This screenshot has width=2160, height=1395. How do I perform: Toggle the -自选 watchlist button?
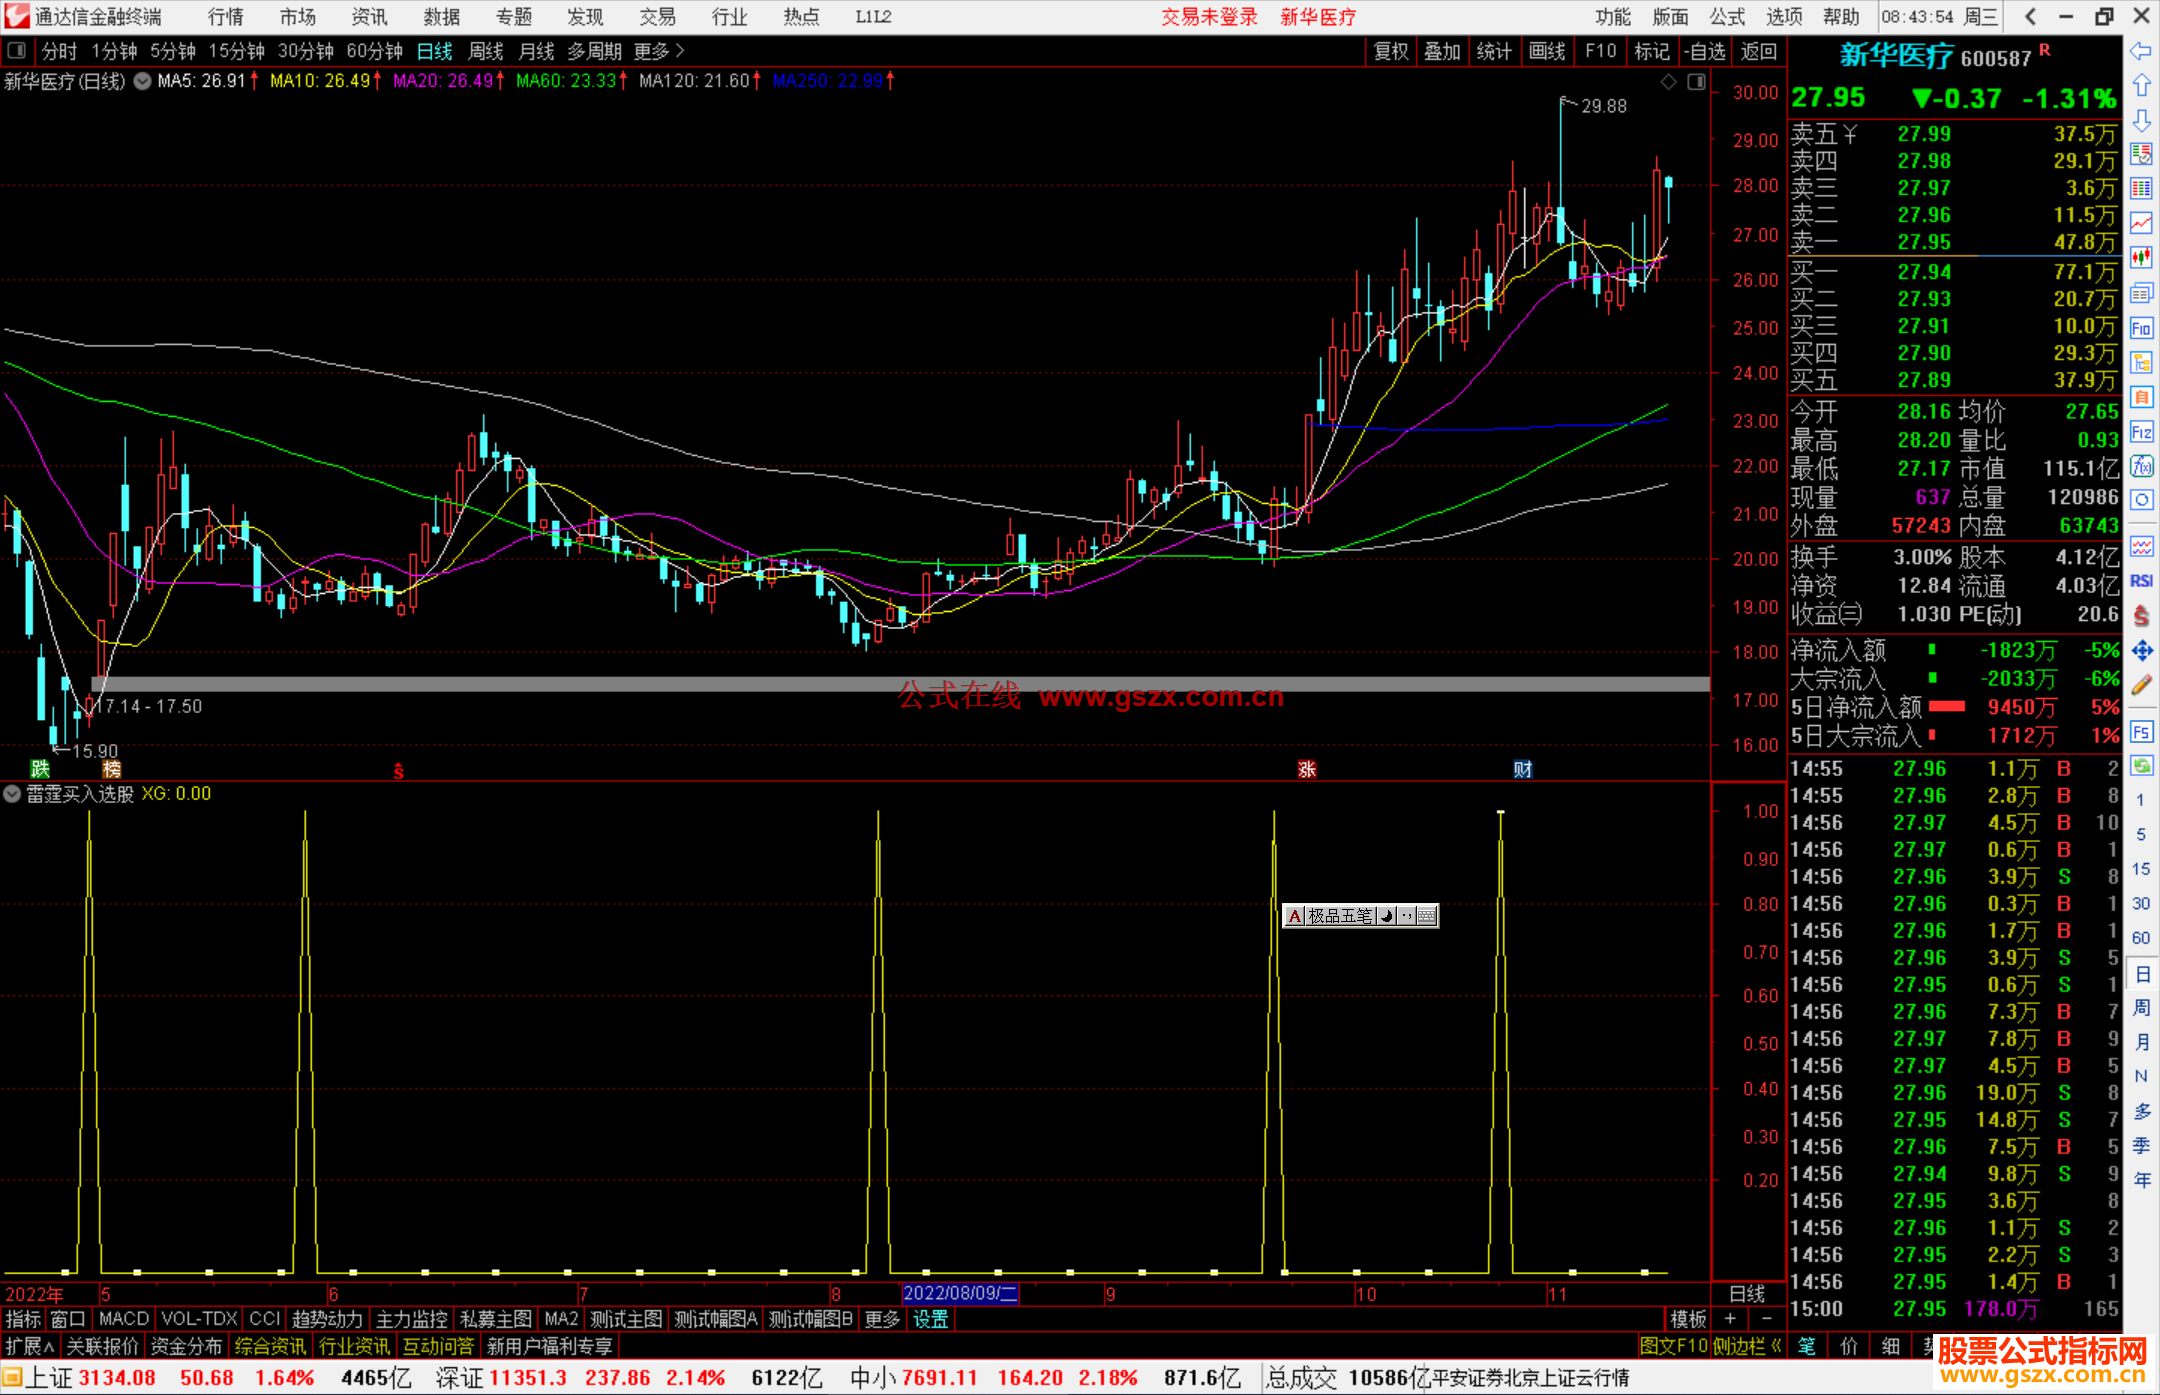[x=1704, y=51]
